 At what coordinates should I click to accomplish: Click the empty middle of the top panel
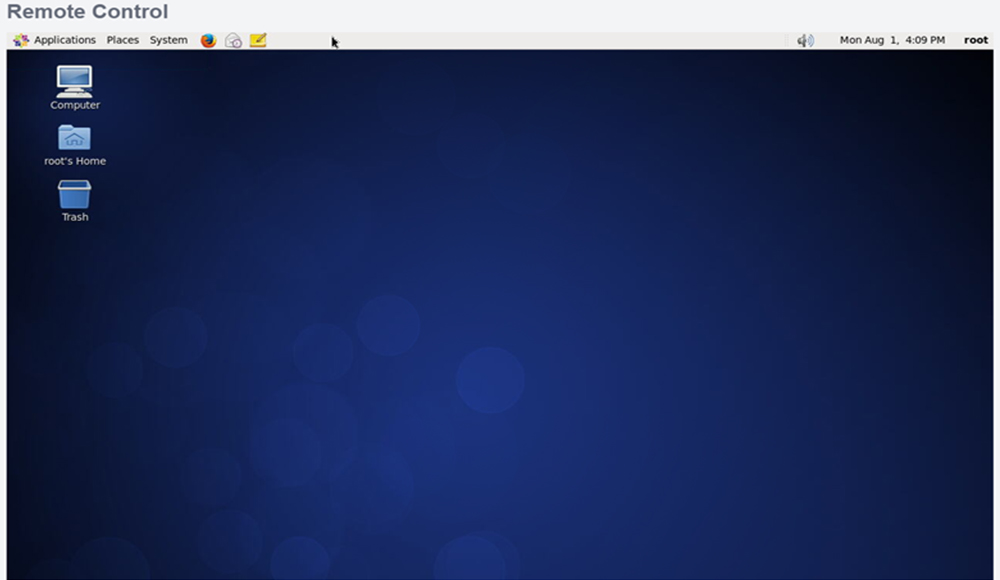pyautogui.click(x=550, y=40)
